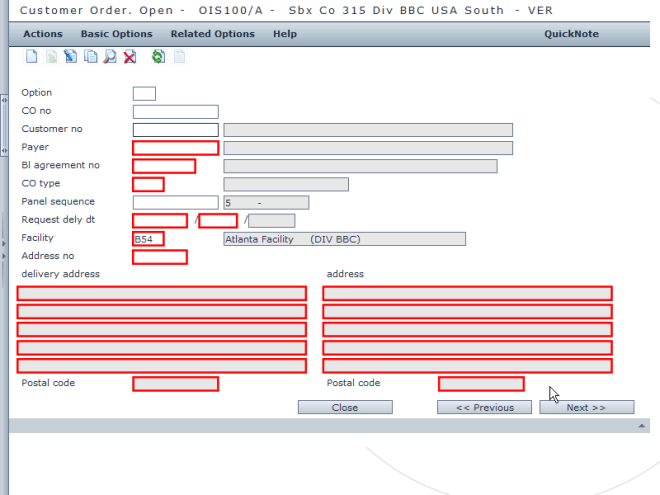This screenshot has height=495, width=660.
Task: Click the red X Delete icon
Action: point(130,58)
